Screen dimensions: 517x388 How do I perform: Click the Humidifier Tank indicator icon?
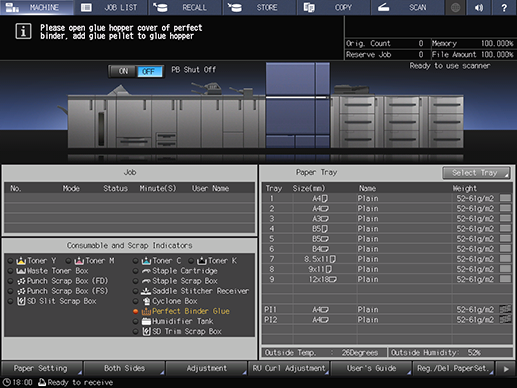[x=146, y=321]
